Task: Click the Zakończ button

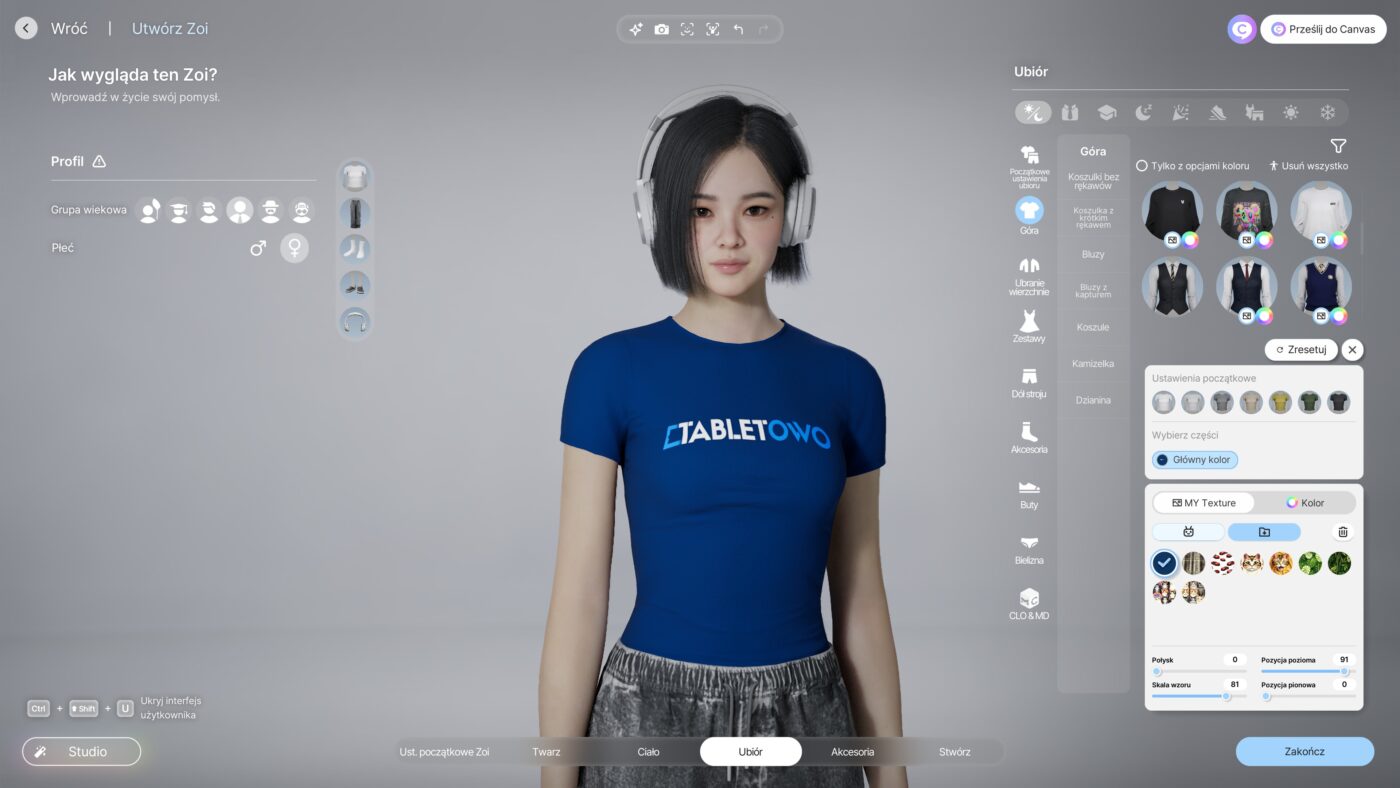Action: click(1304, 751)
